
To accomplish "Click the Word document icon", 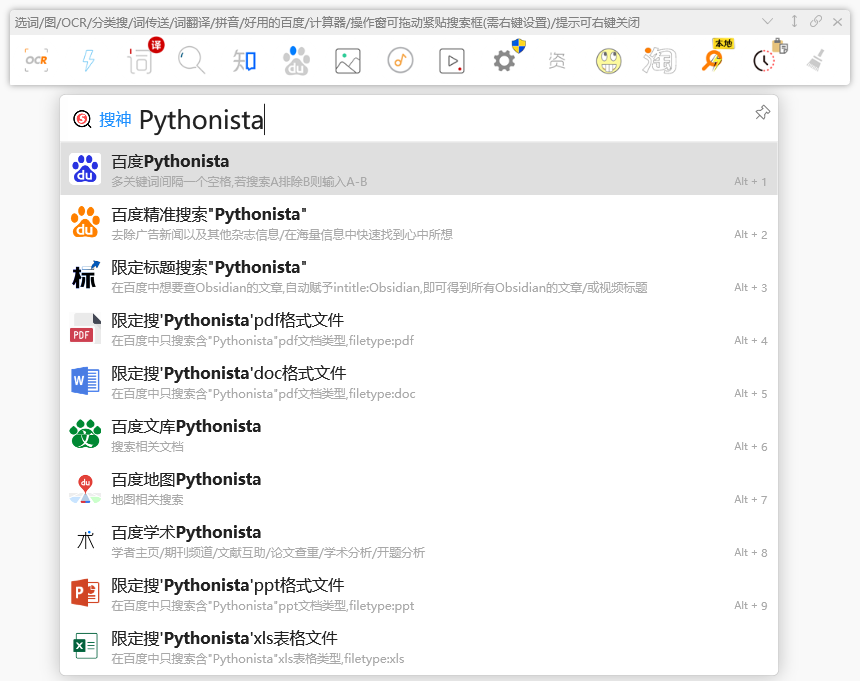I will 85,381.
